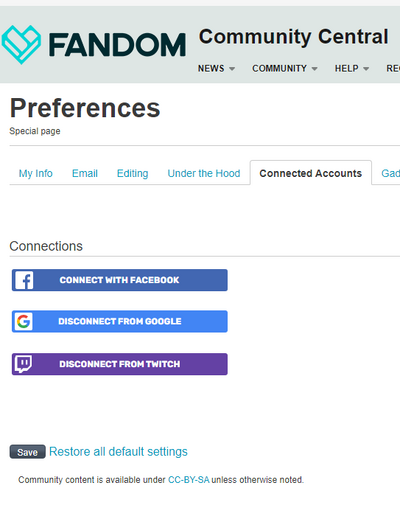Expand the COMMUNITY dropdown arrow
The image size is (400, 508).
(x=314, y=69)
